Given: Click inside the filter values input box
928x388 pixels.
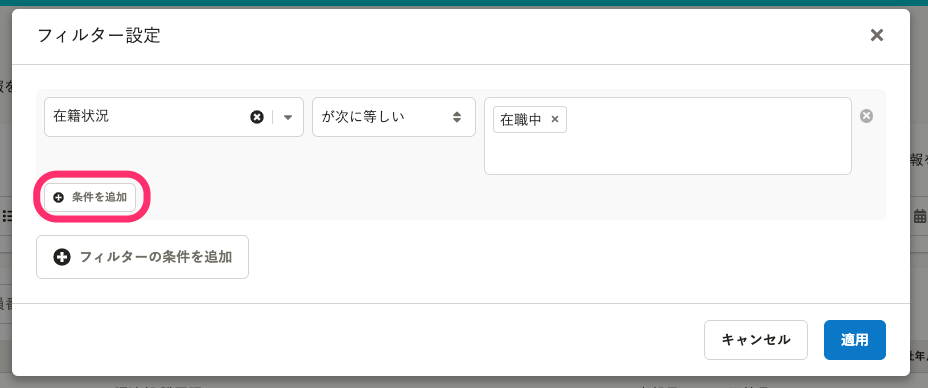Looking at the screenshot, I should (668, 136).
